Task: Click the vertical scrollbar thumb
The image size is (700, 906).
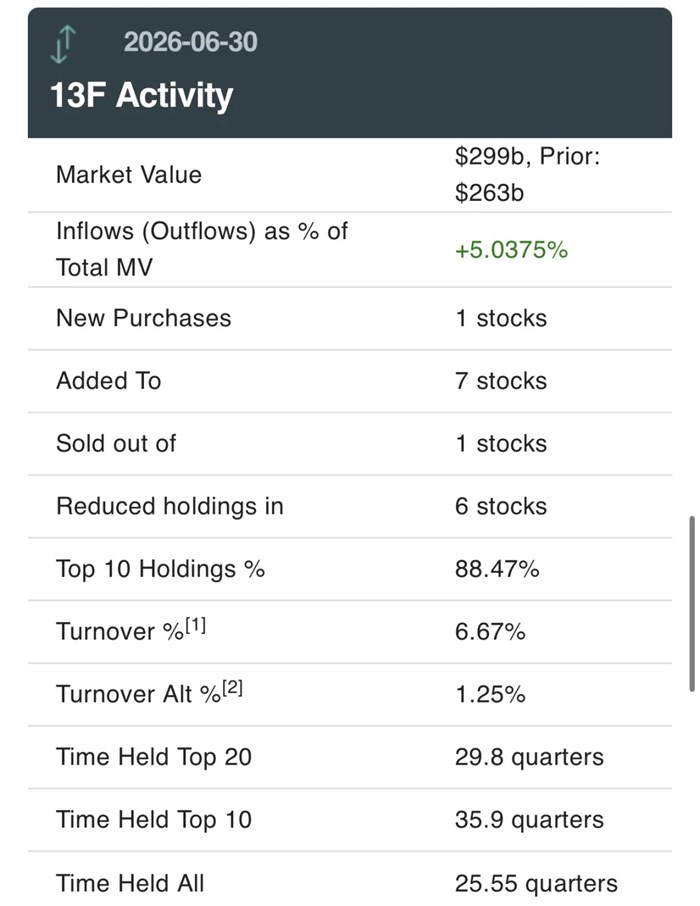Action: (691, 604)
